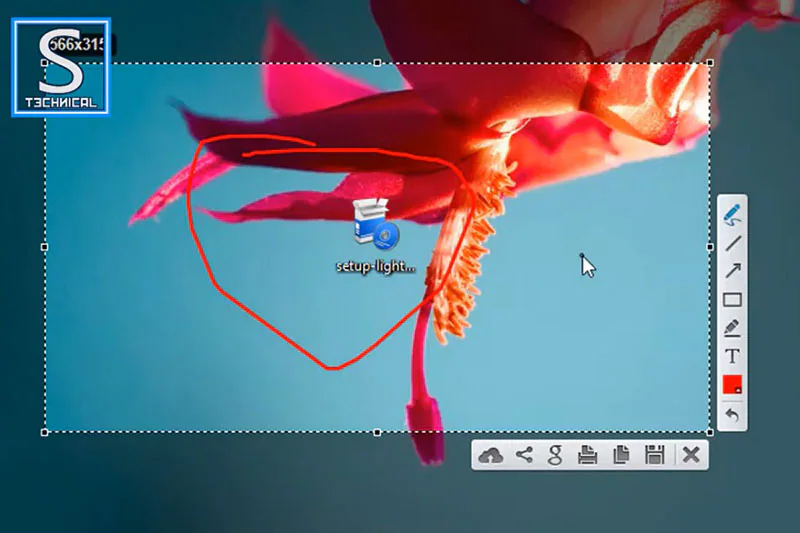Close the Lightshot capture toolbar
Viewport: 800px width, 533px height.
(x=691, y=454)
